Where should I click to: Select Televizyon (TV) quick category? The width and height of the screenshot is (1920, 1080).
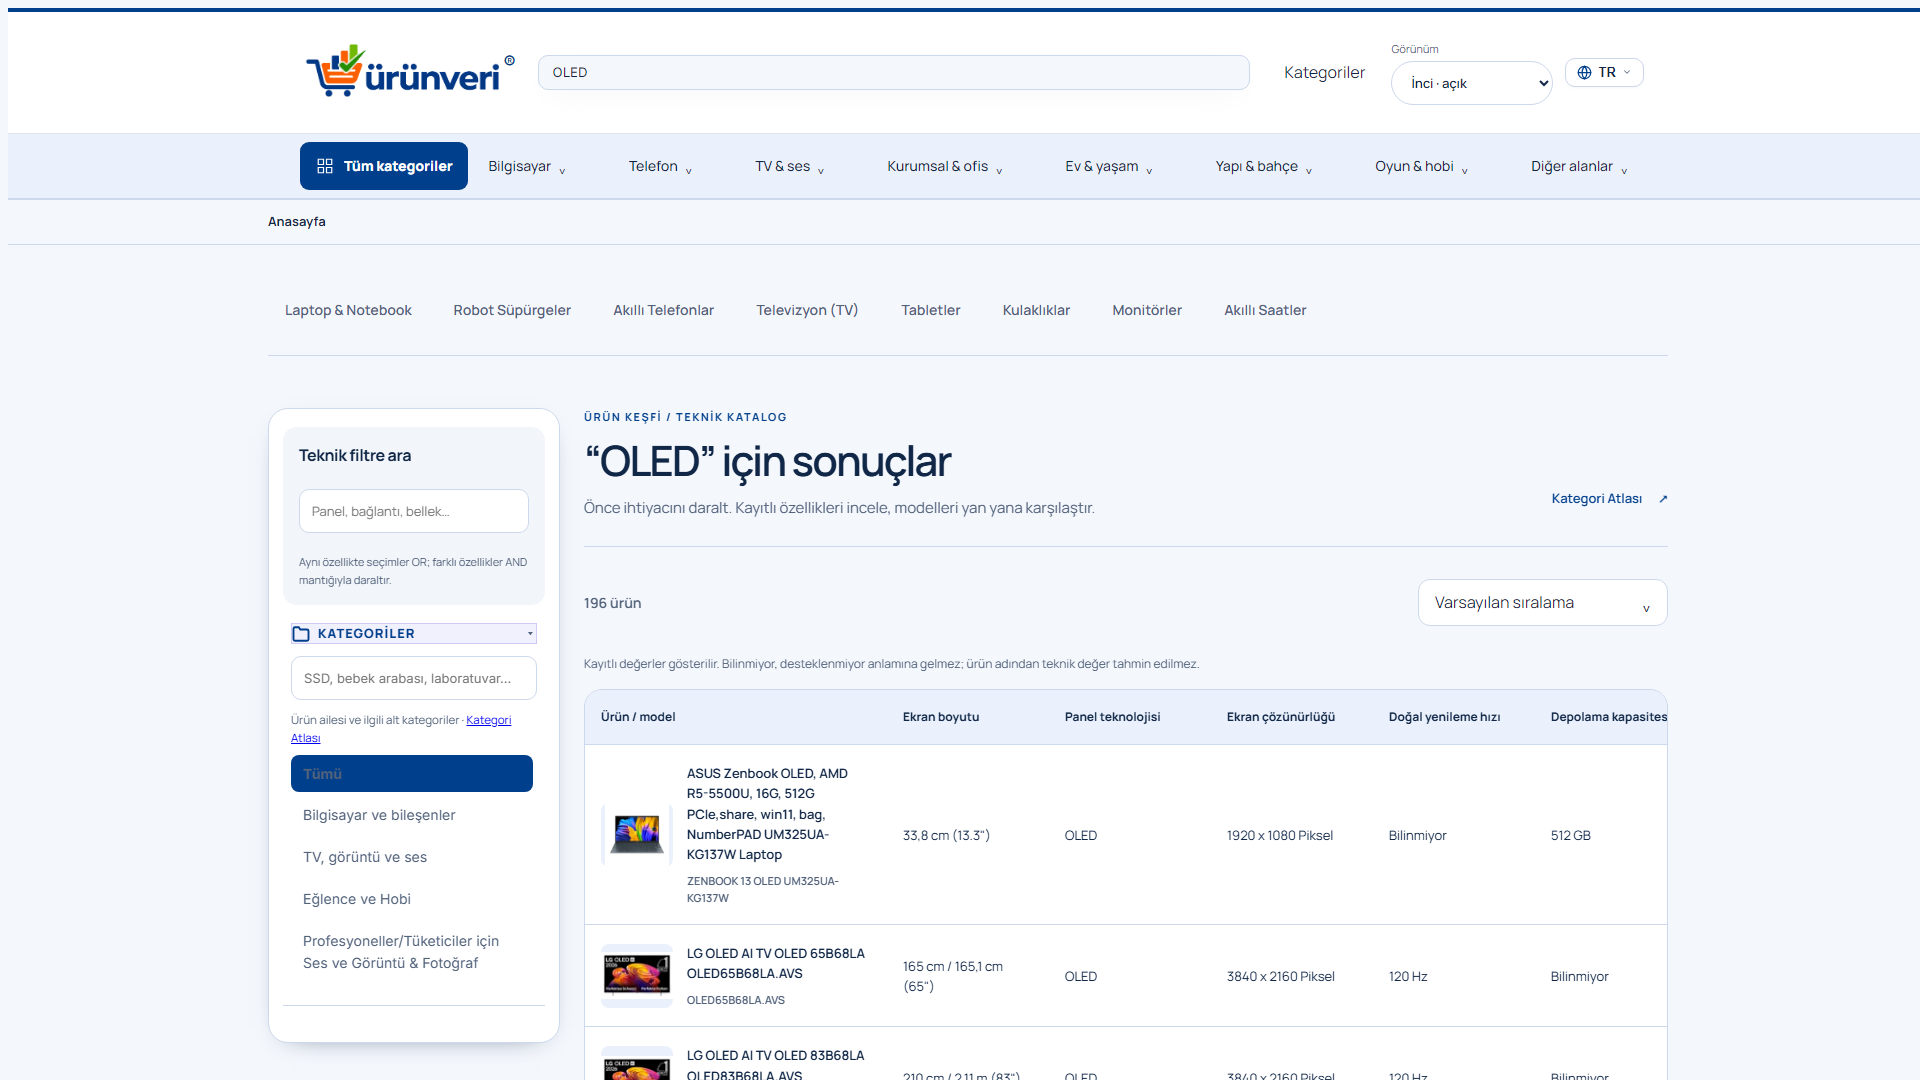point(807,310)
